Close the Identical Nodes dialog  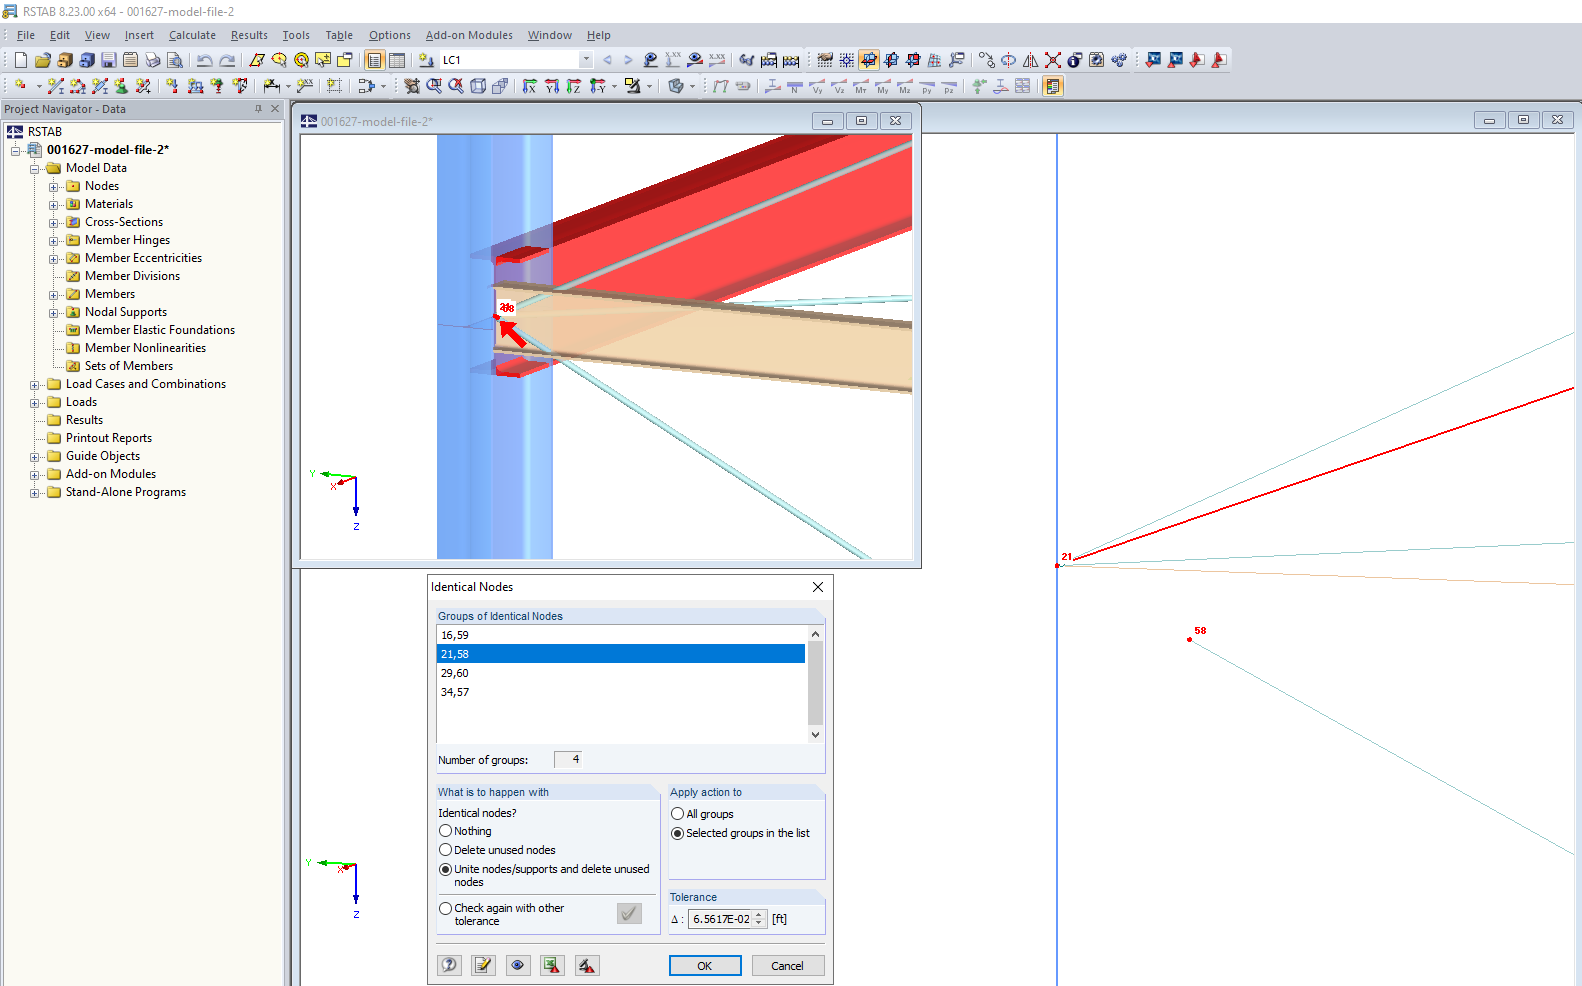pos(818,587)
